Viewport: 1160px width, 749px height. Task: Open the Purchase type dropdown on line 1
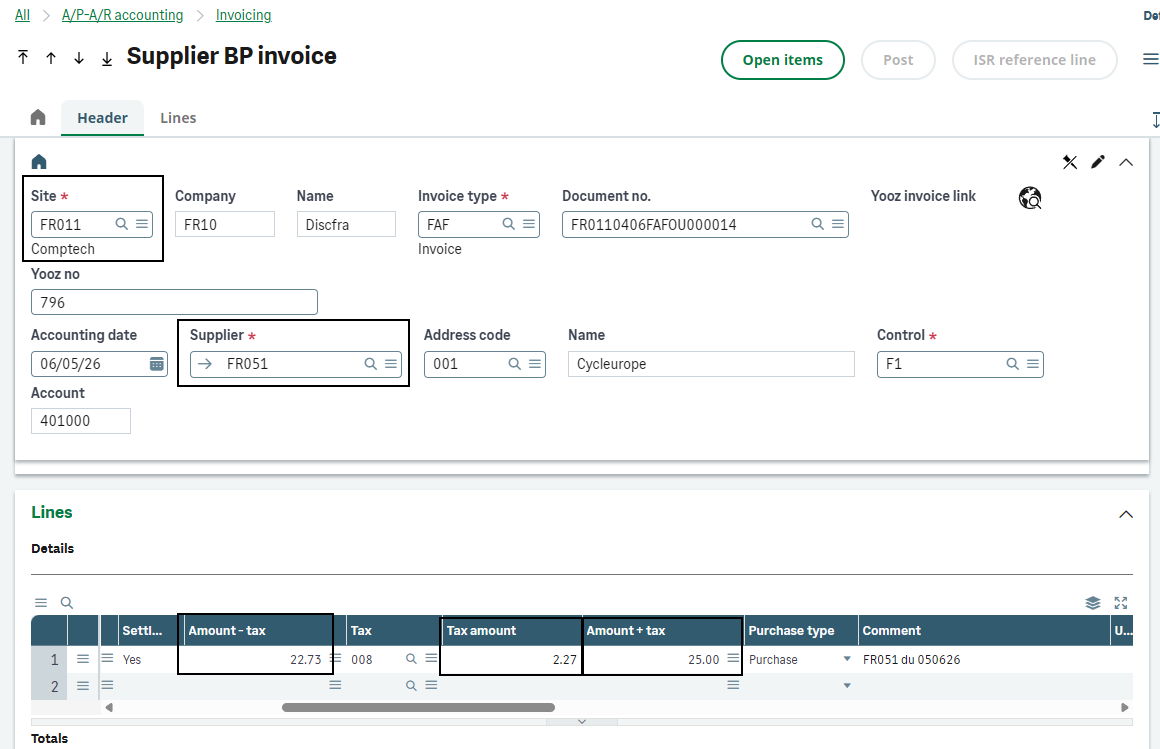(847, 659)
